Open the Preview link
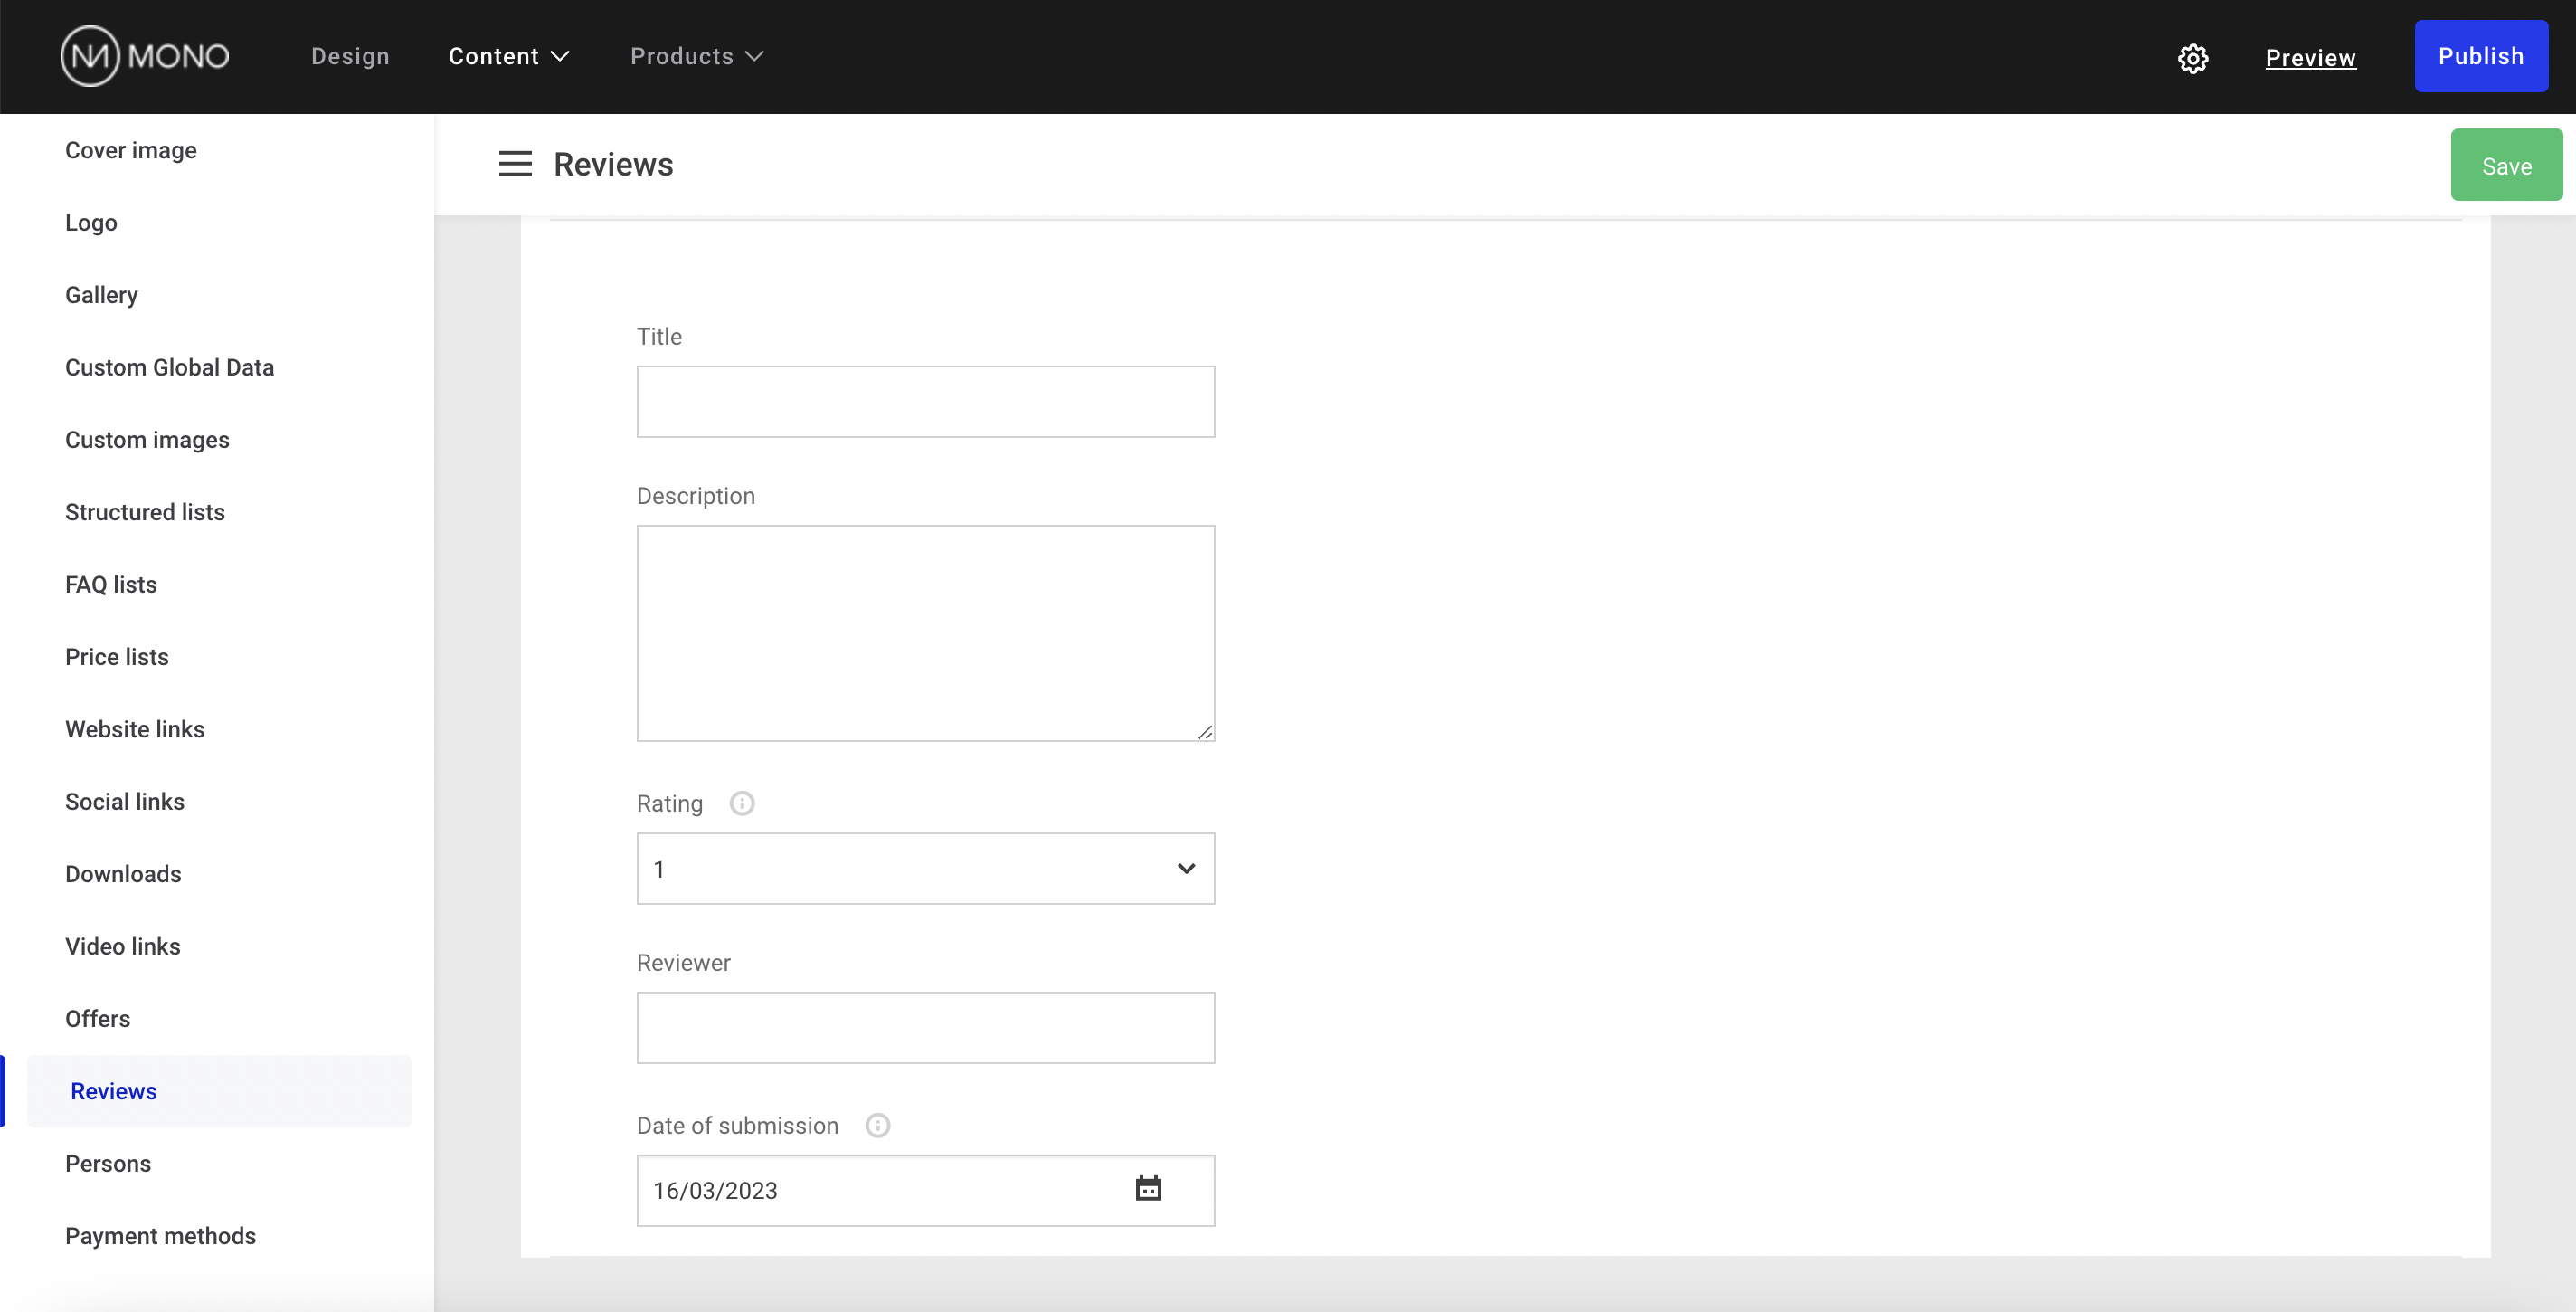This screenshot has height=1312, width=2576. coord(2310,58)
